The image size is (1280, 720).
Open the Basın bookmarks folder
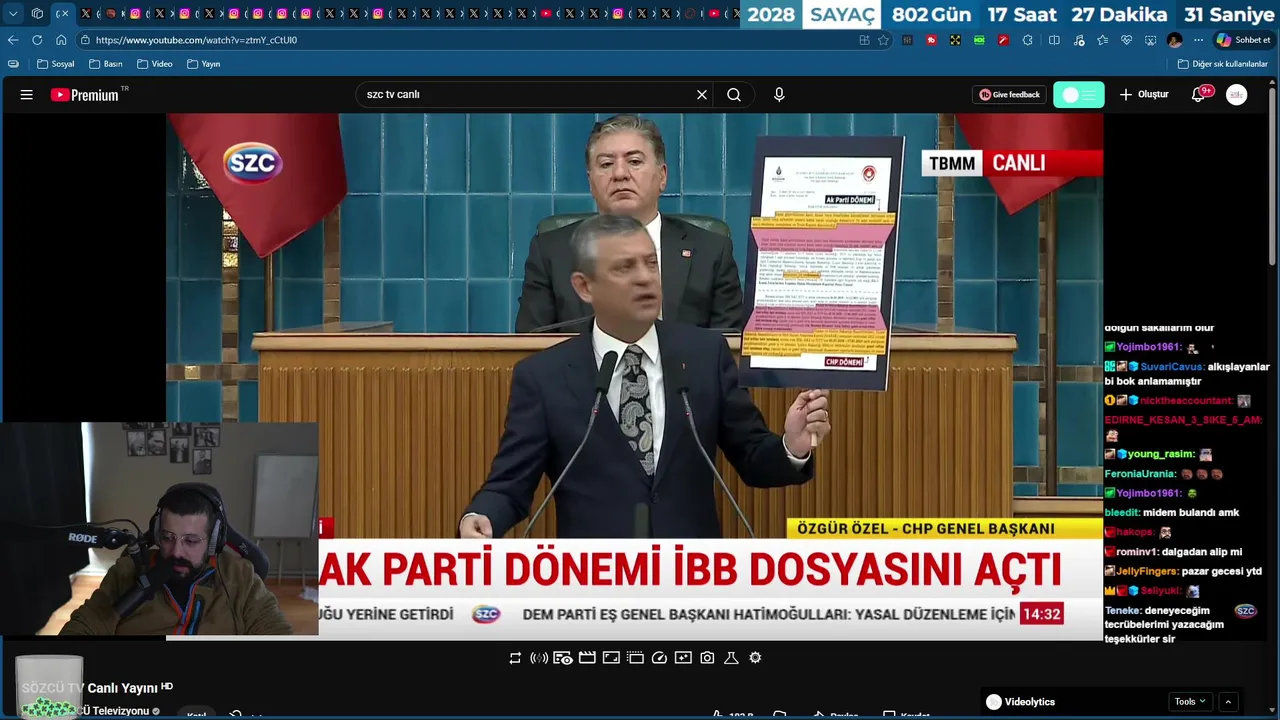tap(105, 64)
